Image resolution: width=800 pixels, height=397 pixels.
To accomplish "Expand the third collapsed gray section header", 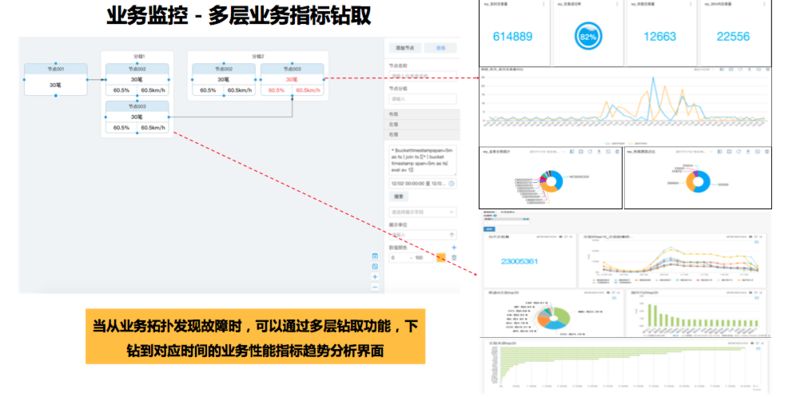I will coord(422,135).
